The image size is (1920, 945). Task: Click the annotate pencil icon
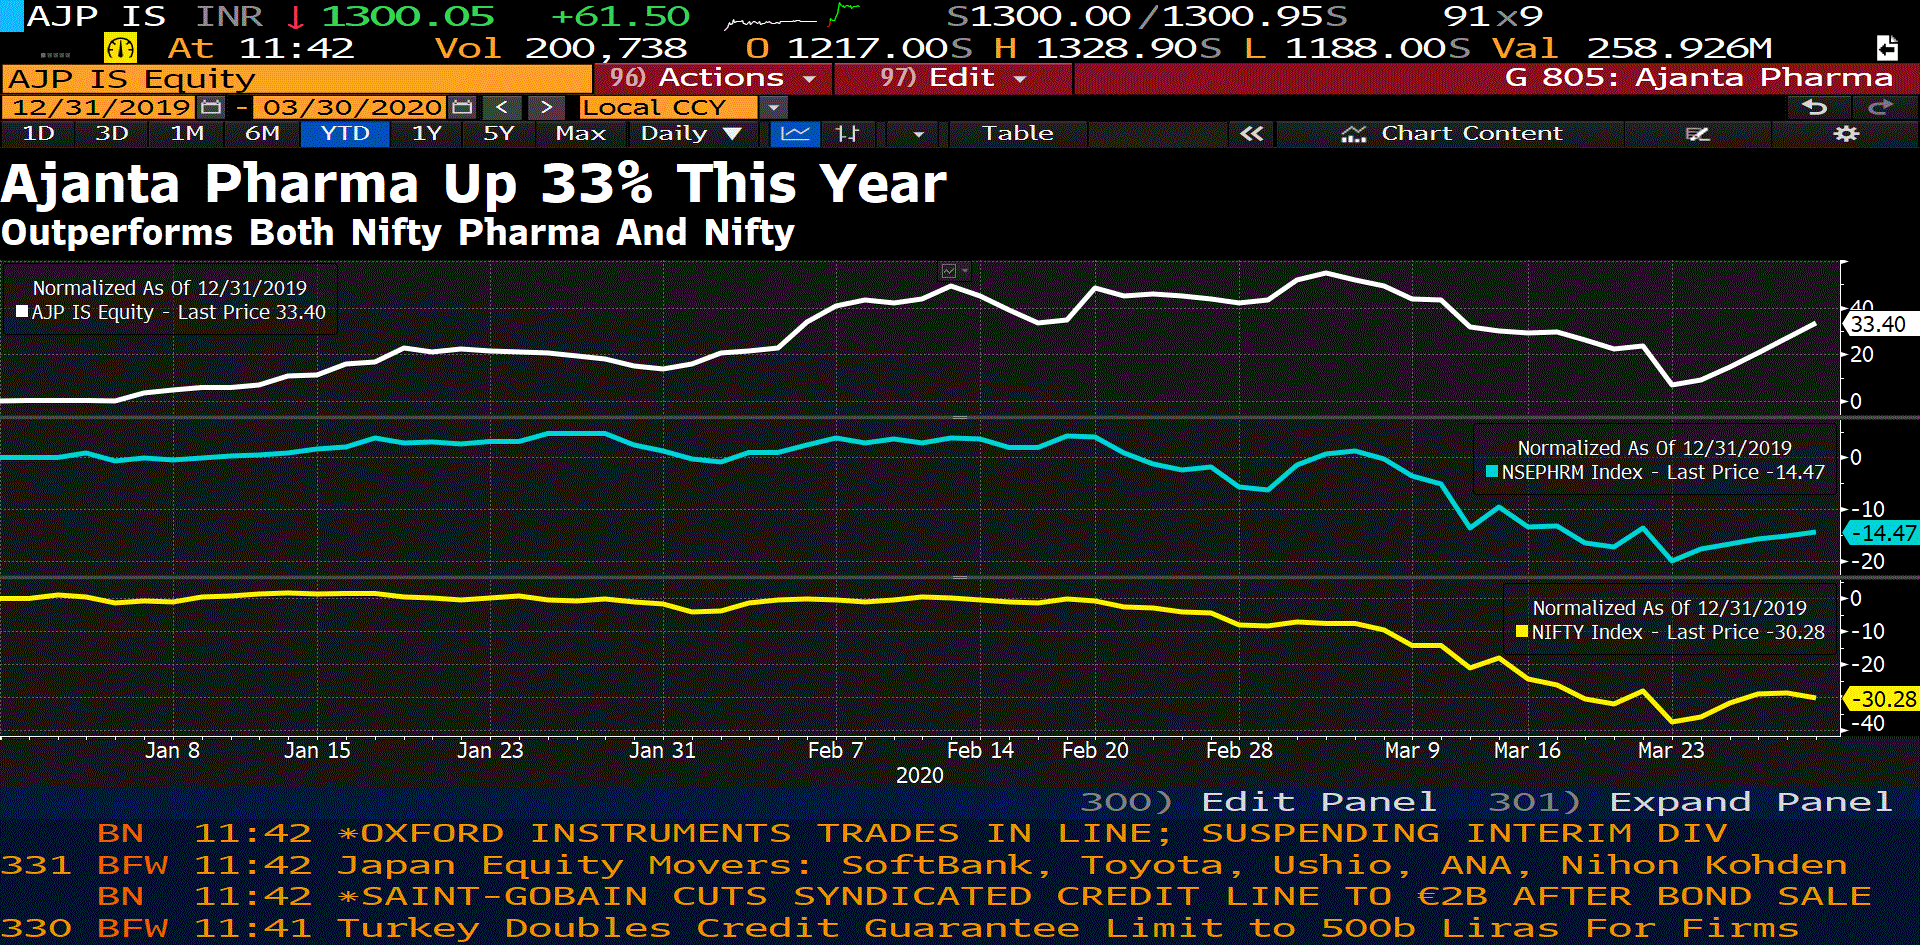tap(1697, 134)
